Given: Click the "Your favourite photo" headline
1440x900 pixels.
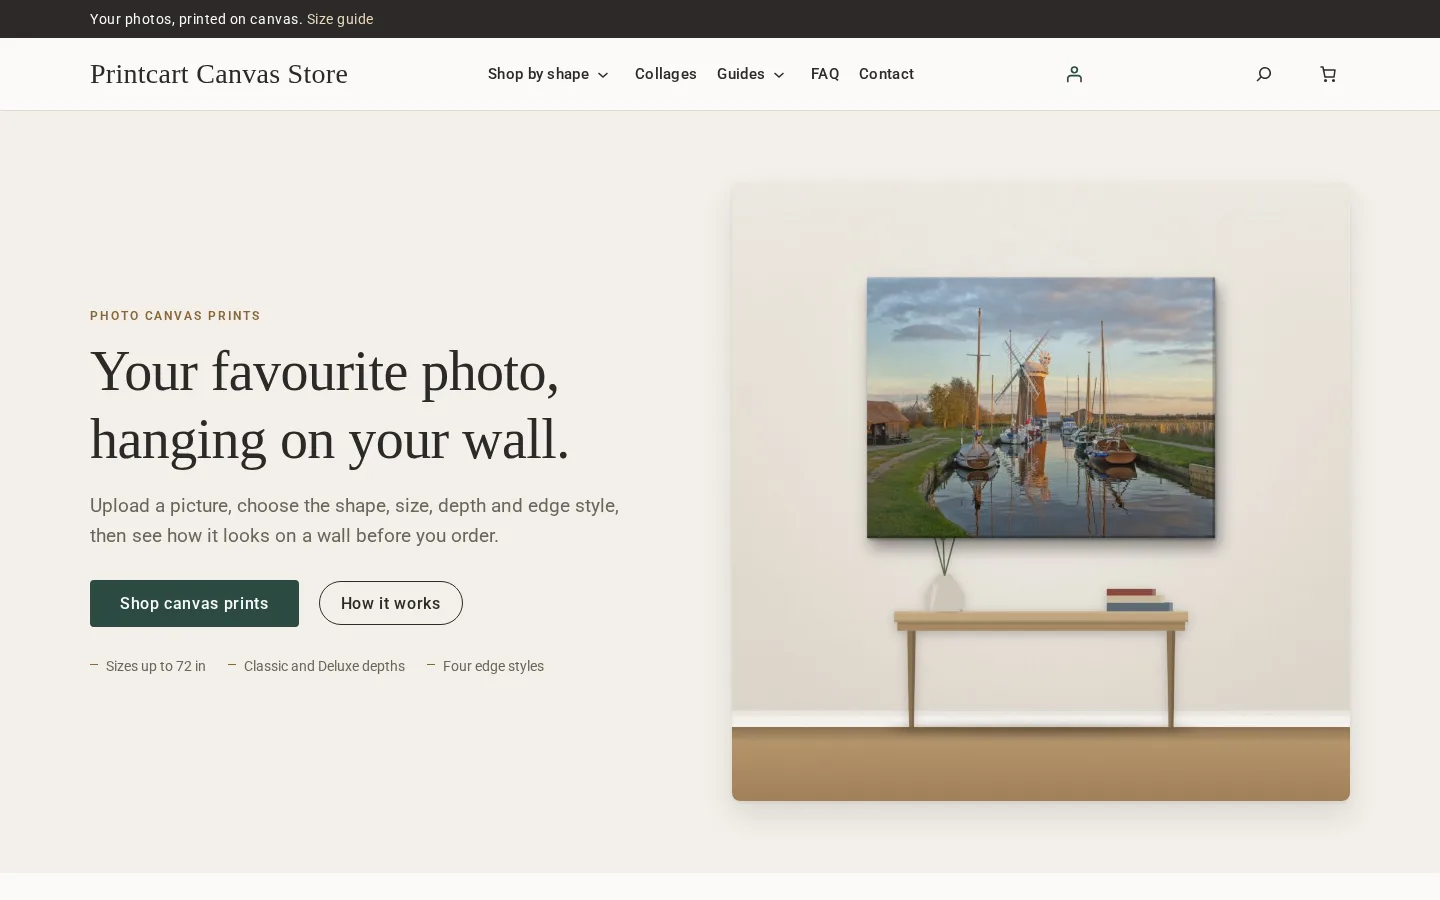Looking at the screenshot, I should pos(330,405).
